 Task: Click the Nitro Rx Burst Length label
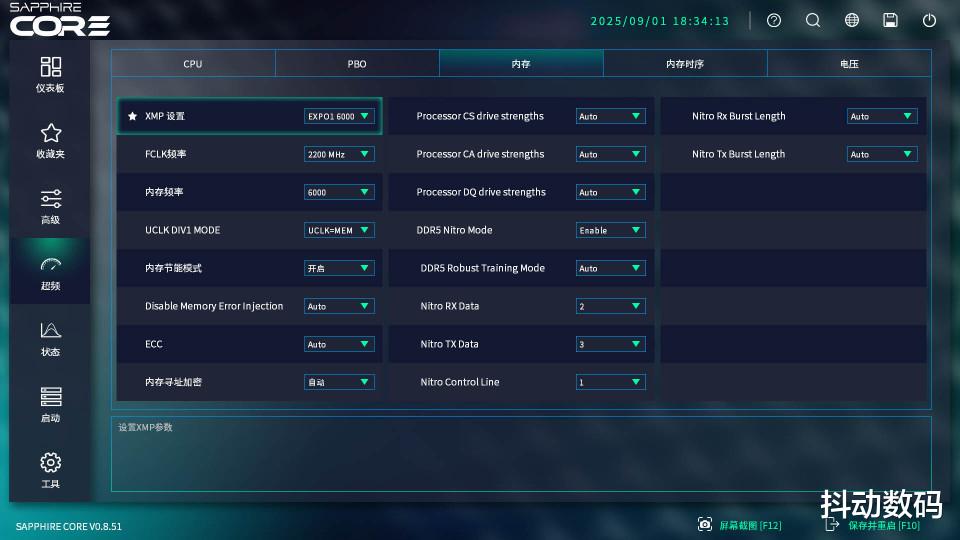pyautogui.click(x=738, y=116)
